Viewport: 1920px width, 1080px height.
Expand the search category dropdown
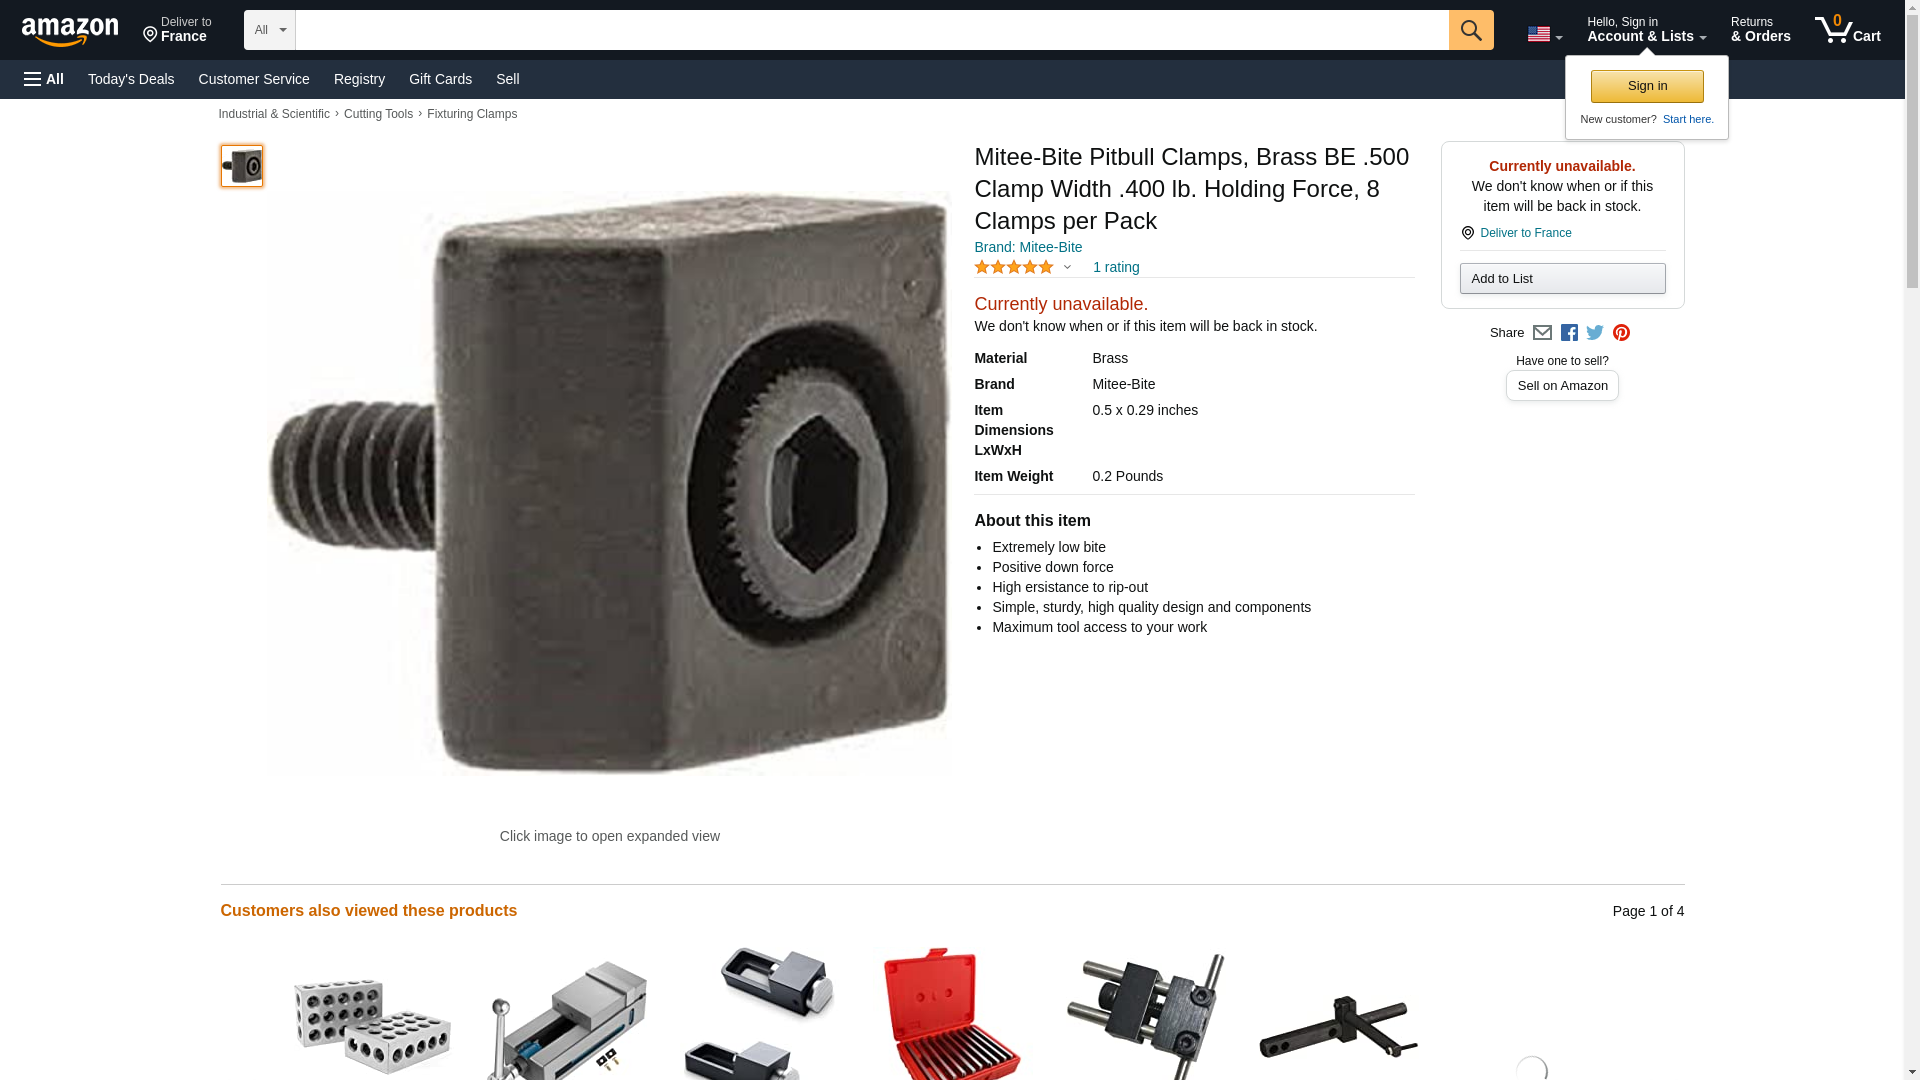(x=270, y=30)
